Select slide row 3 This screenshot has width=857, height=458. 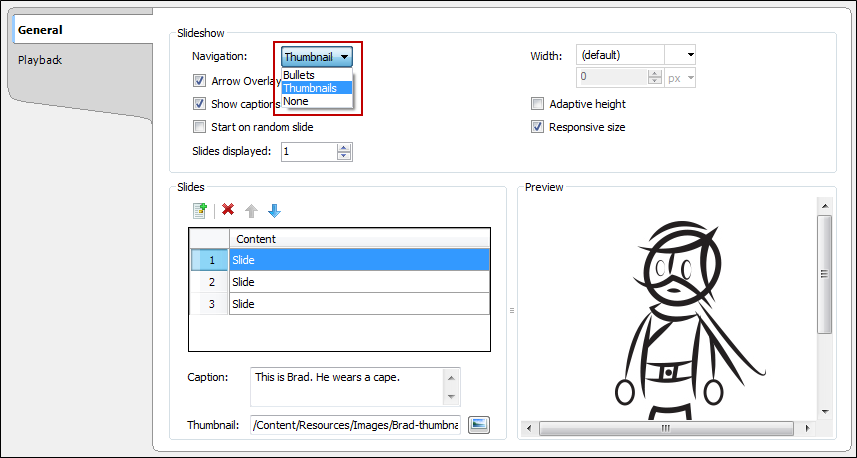[339, 304]
